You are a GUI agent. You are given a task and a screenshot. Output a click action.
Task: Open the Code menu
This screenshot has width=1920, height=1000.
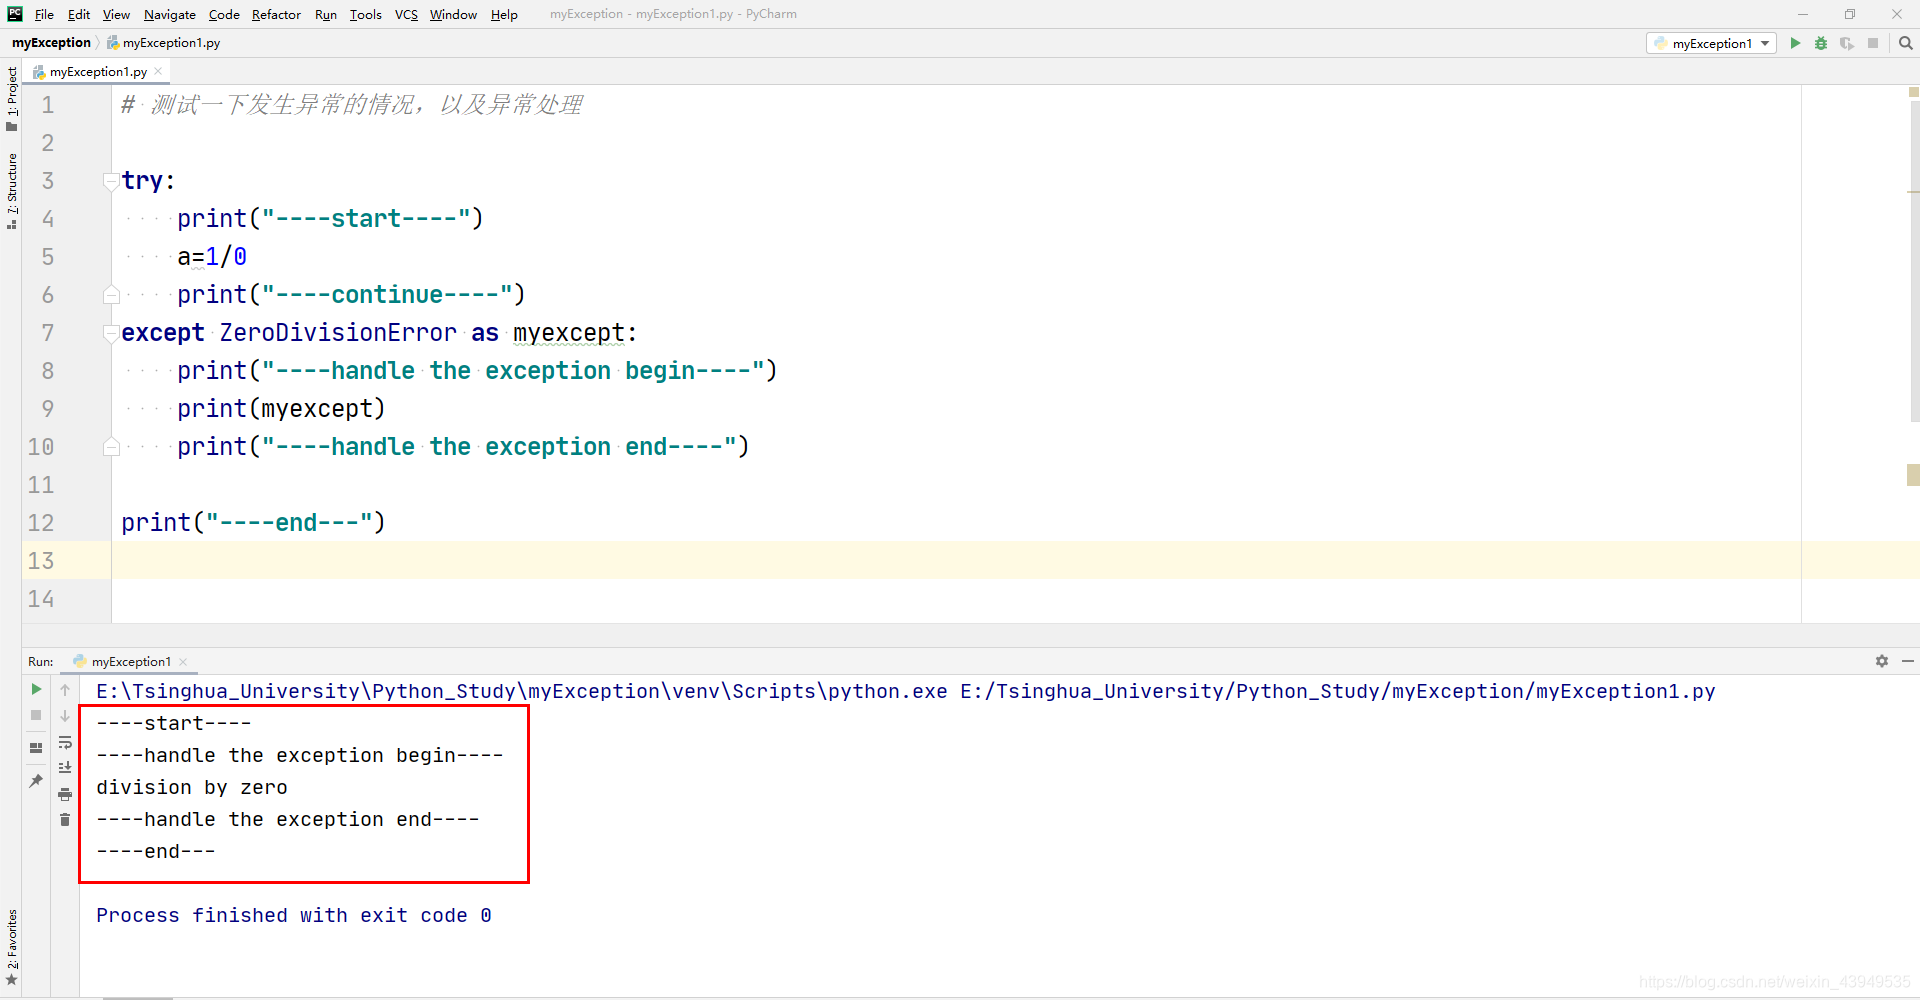tap(224, 14)
